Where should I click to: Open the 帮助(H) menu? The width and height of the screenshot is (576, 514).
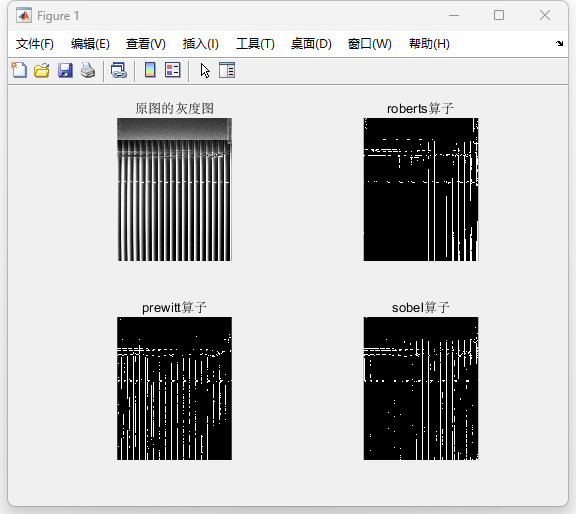(429, 44)
